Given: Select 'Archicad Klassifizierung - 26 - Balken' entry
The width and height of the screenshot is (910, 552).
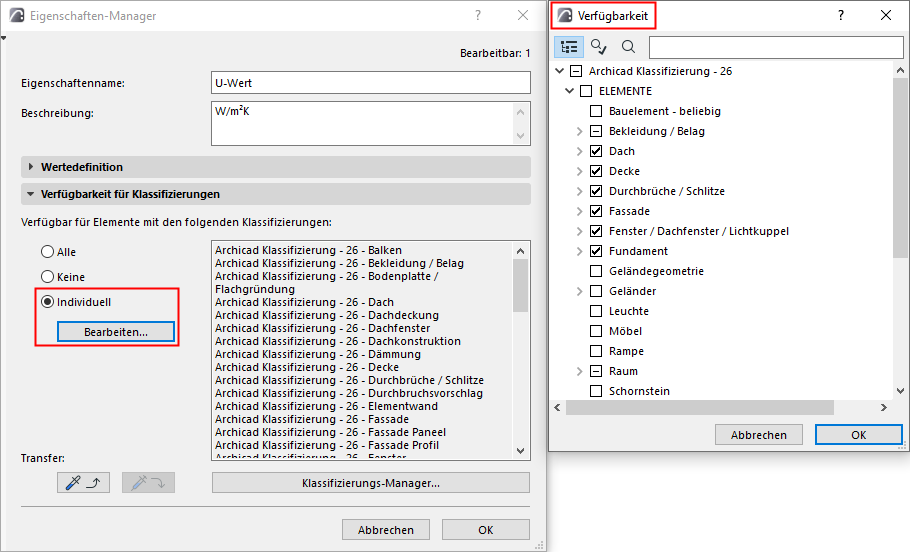Looking at the screenshot, I should 308,250.
